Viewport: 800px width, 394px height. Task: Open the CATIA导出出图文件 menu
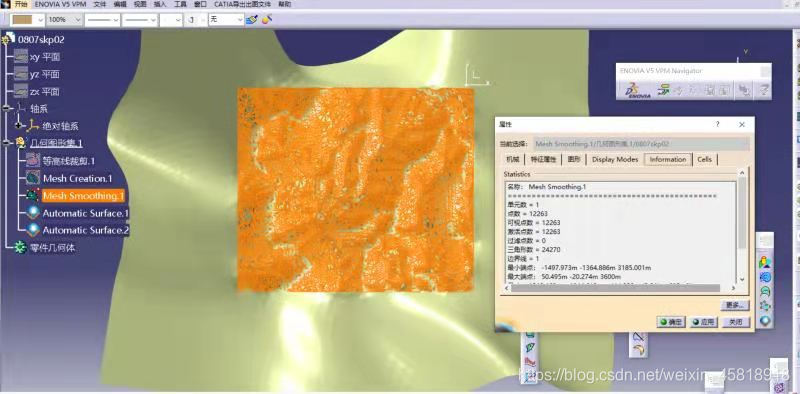coord(242,4)
